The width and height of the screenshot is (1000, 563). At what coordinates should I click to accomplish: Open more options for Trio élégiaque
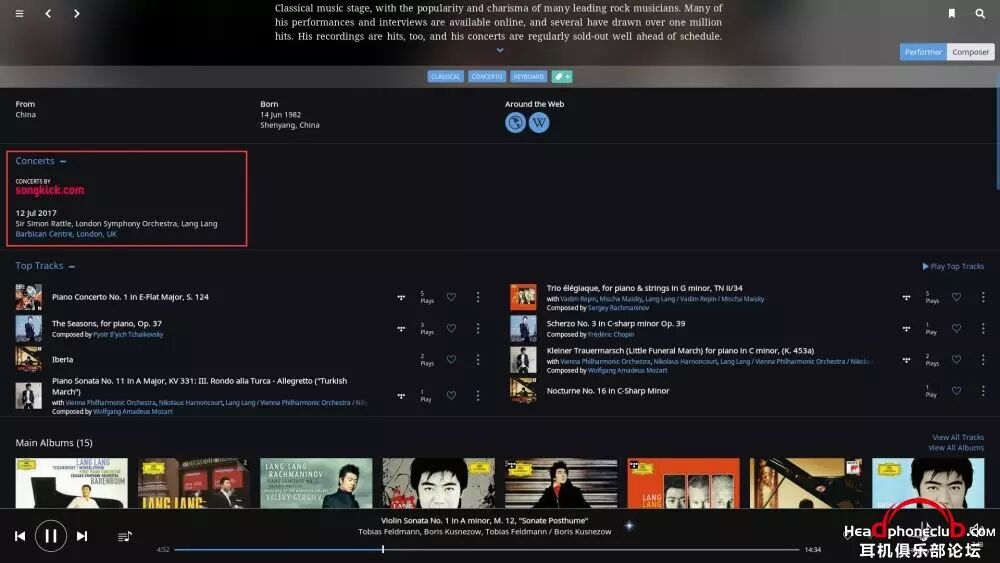[983, 297]
